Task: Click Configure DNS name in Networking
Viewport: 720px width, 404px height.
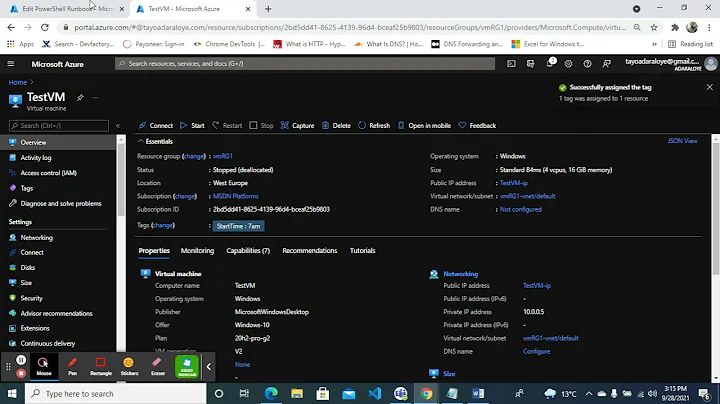Action: (x=536, y=351)
